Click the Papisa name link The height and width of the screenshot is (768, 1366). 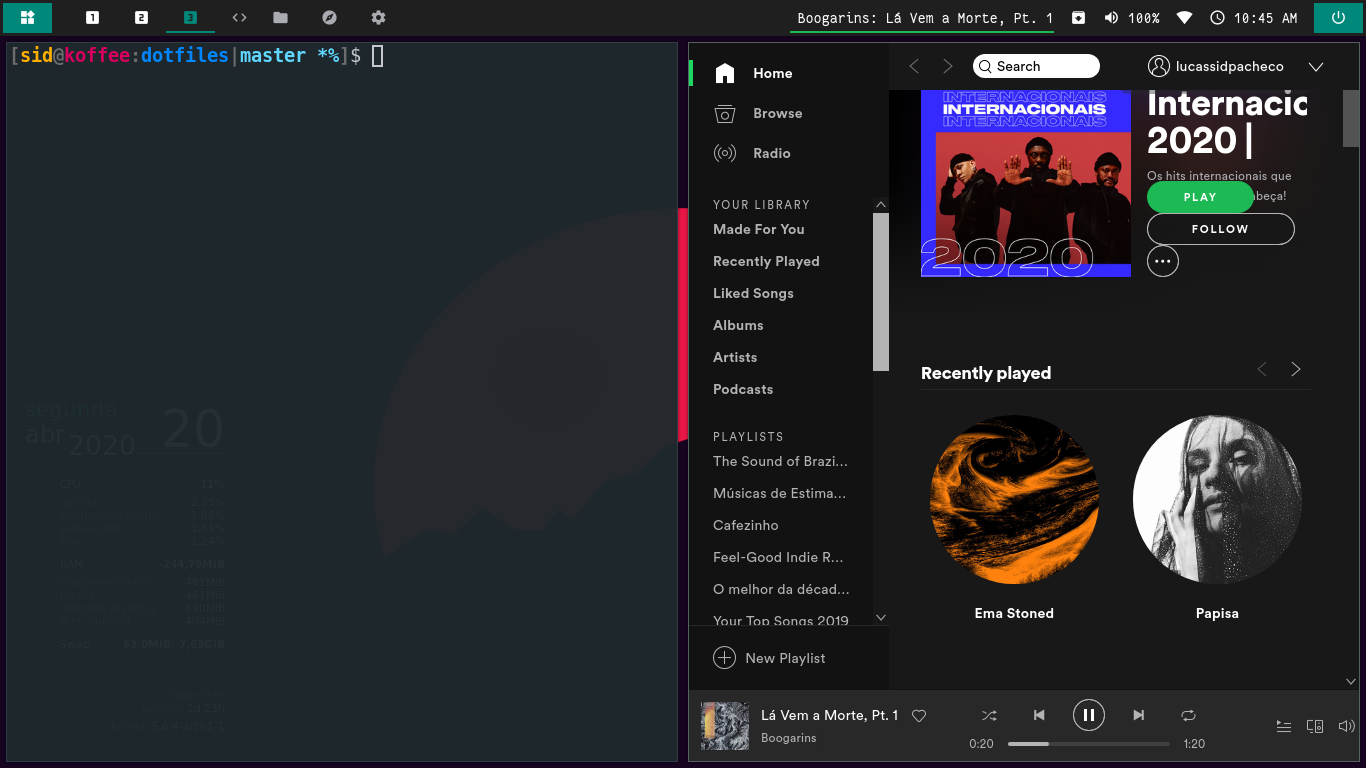click(1217, 613)
